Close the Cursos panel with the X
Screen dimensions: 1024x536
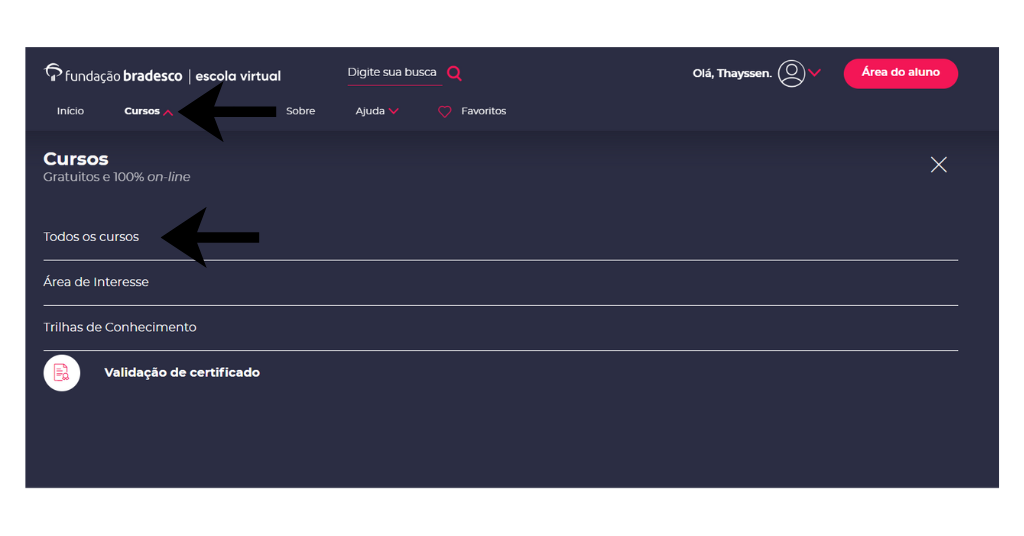pos(938,165)
